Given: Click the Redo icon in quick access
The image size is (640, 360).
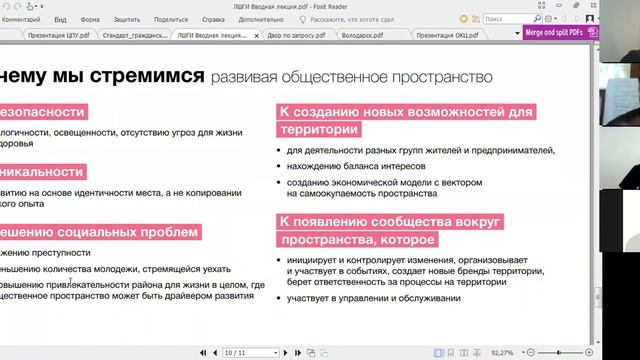Looking at the screenshot, I should [18, 6].
